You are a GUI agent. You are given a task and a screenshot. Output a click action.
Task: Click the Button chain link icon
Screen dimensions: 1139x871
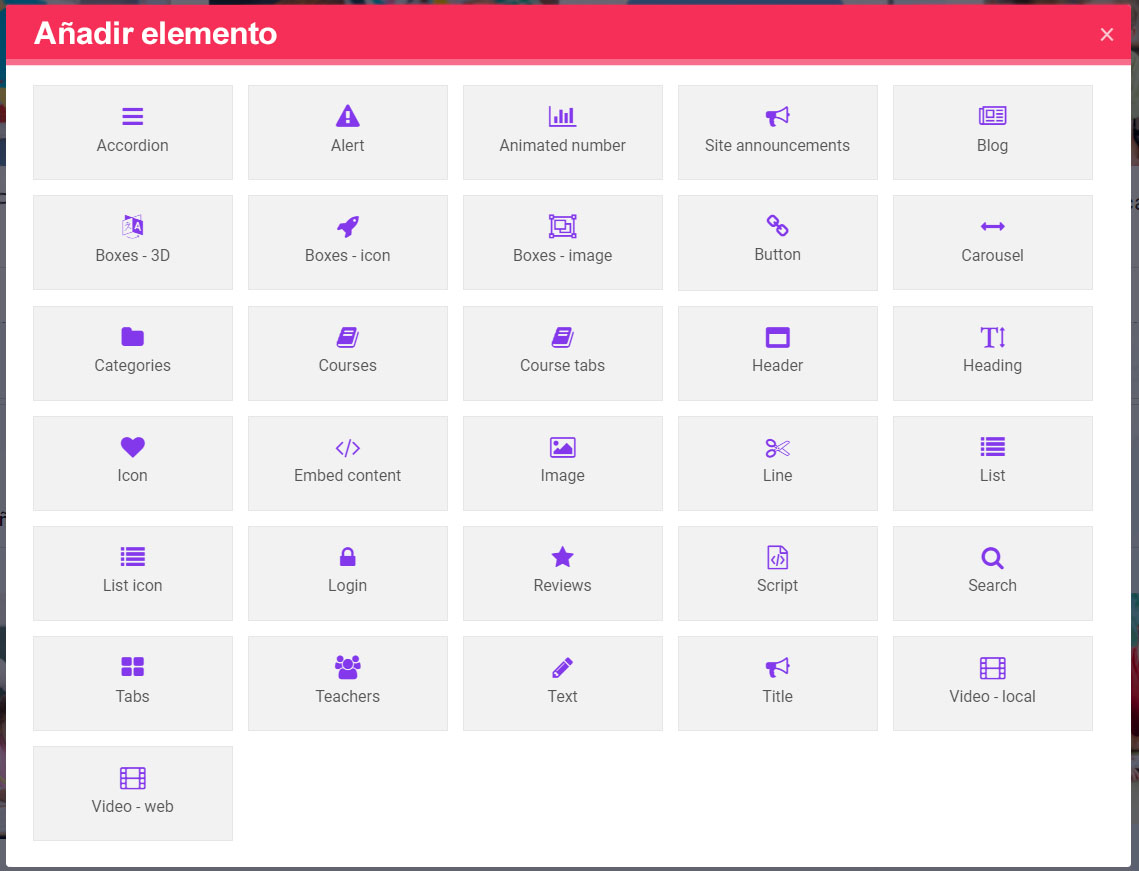pos(777,225)
